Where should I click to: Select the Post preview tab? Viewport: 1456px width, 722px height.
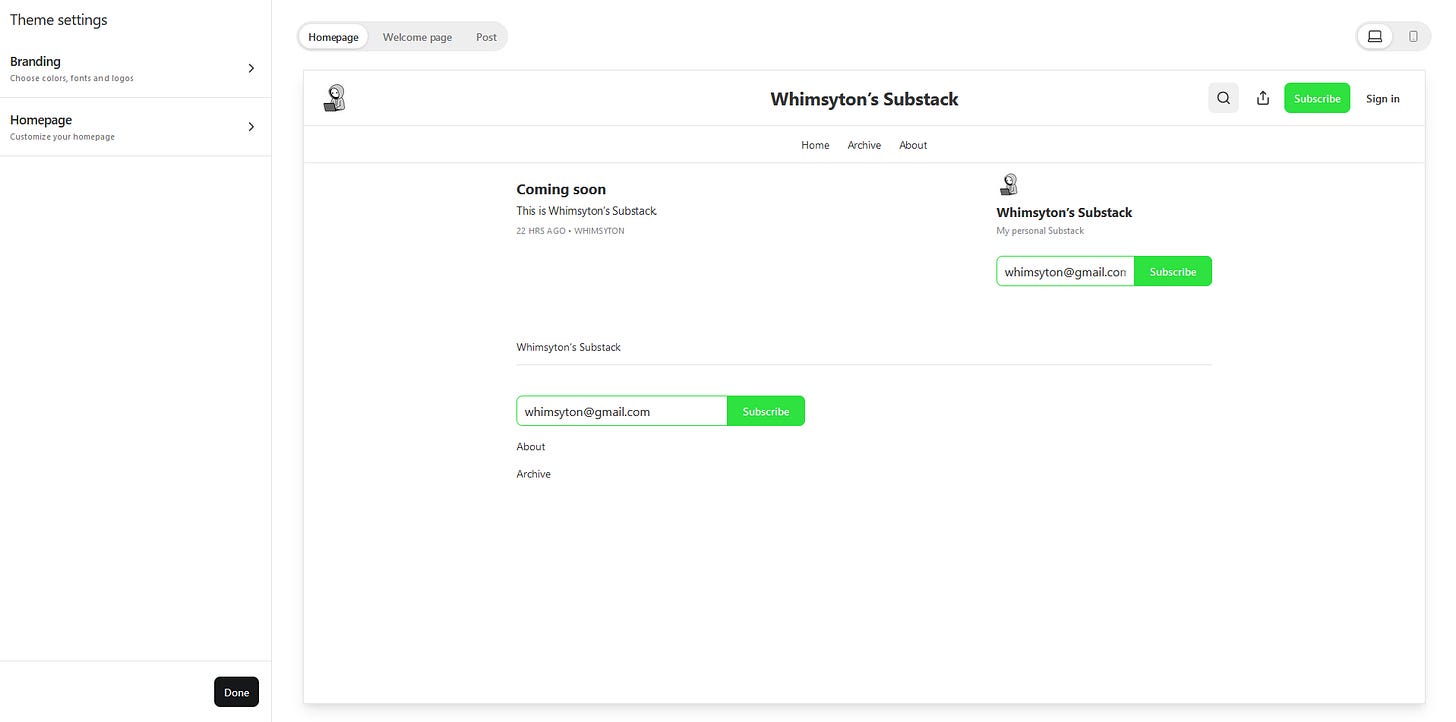[x=486, y=37]
